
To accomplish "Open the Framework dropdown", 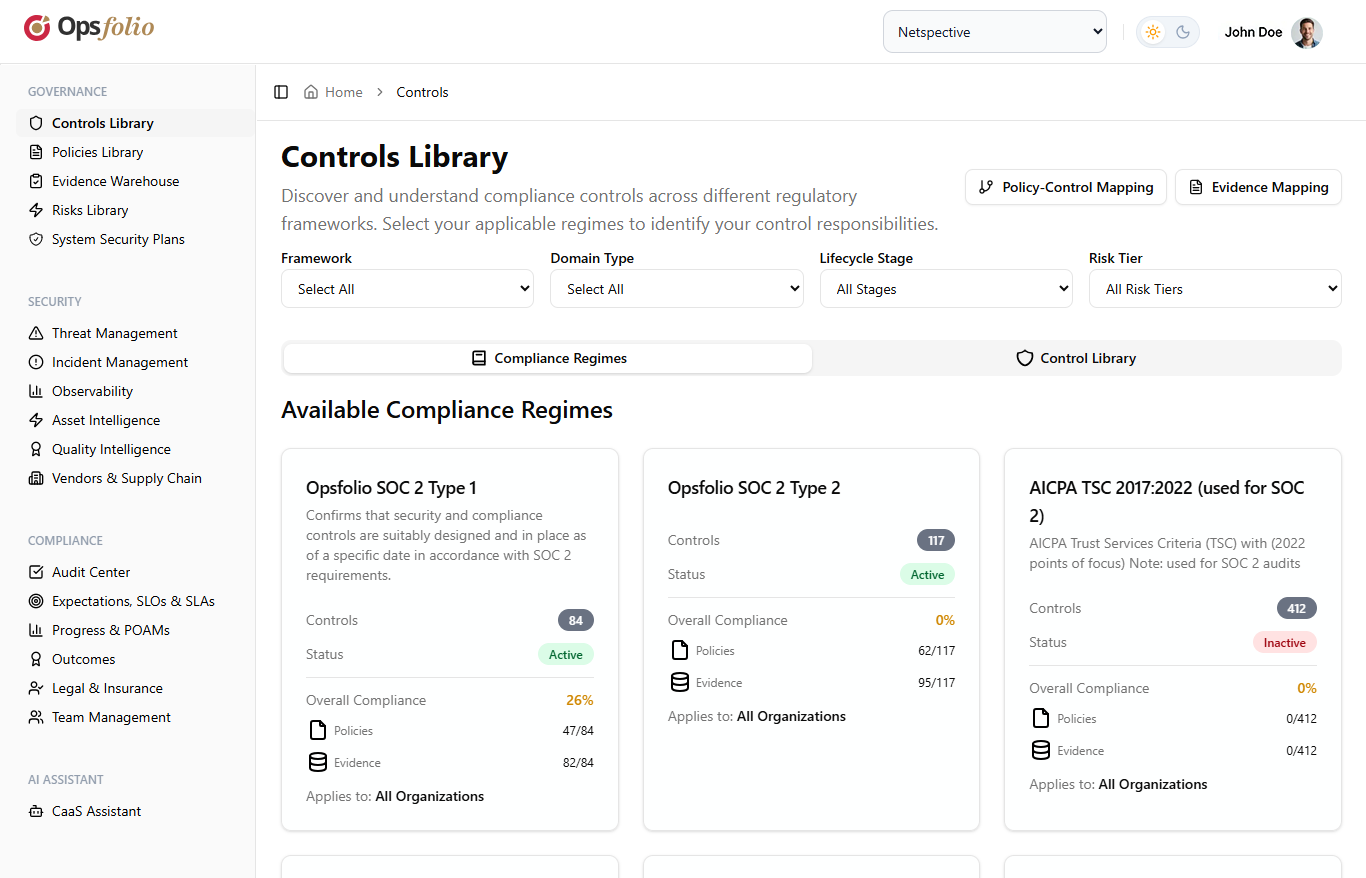I will [407, 288].
